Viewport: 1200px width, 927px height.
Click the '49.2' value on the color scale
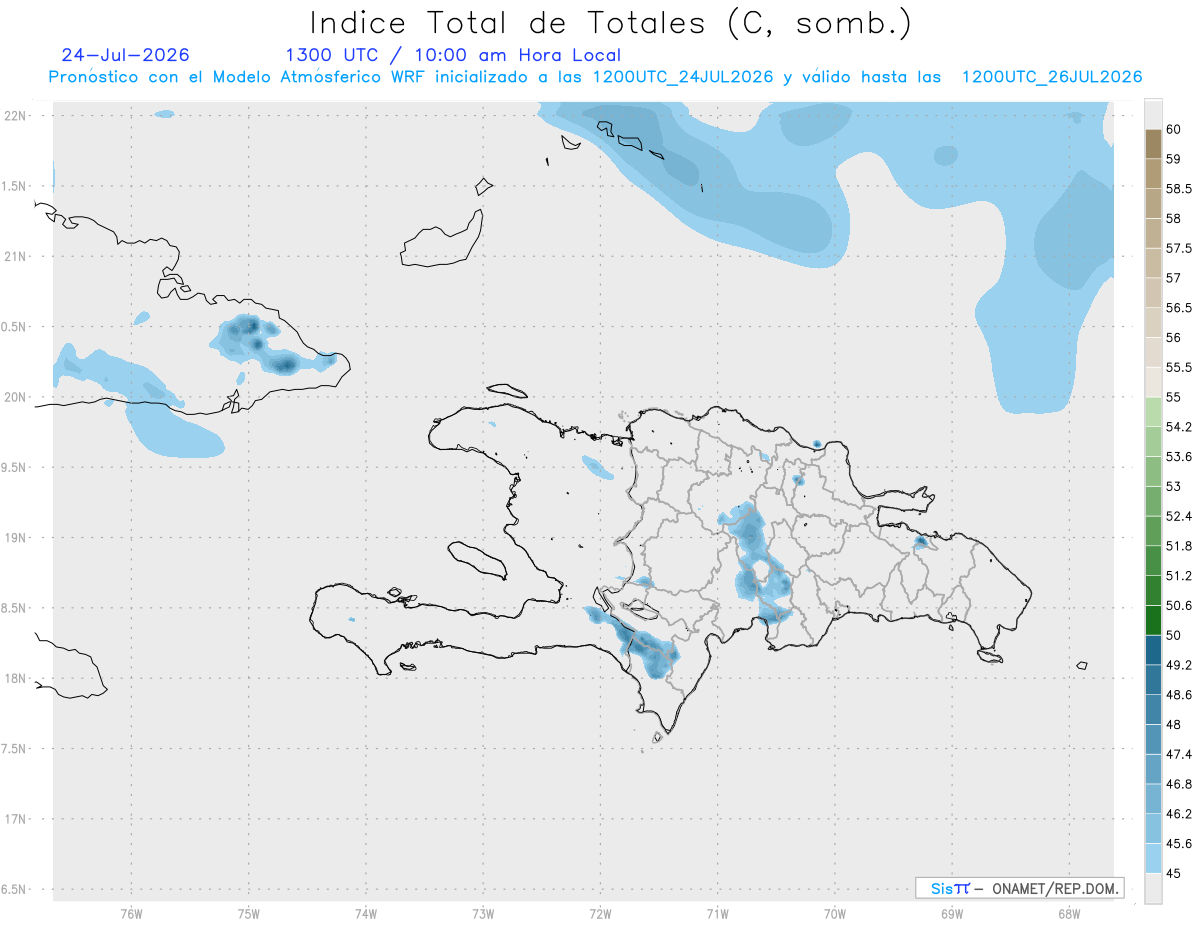1179,665
